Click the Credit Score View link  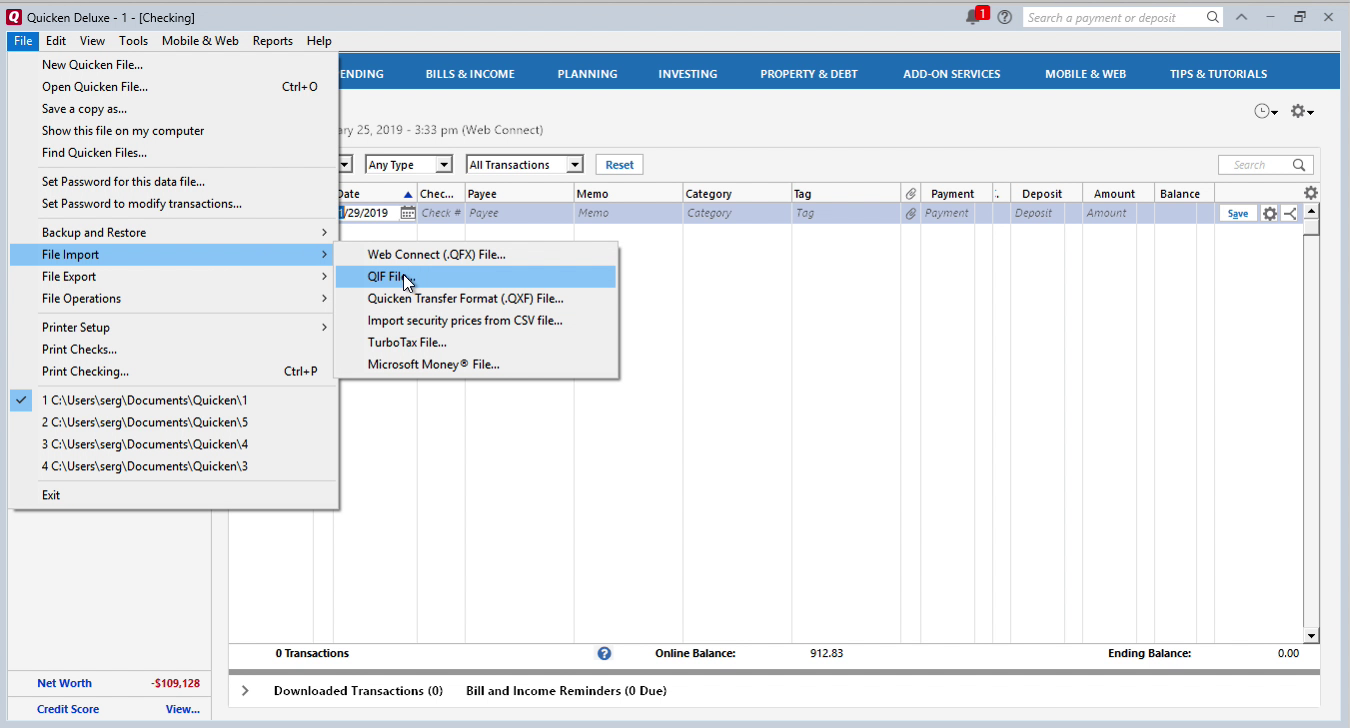tap(183, 709)
